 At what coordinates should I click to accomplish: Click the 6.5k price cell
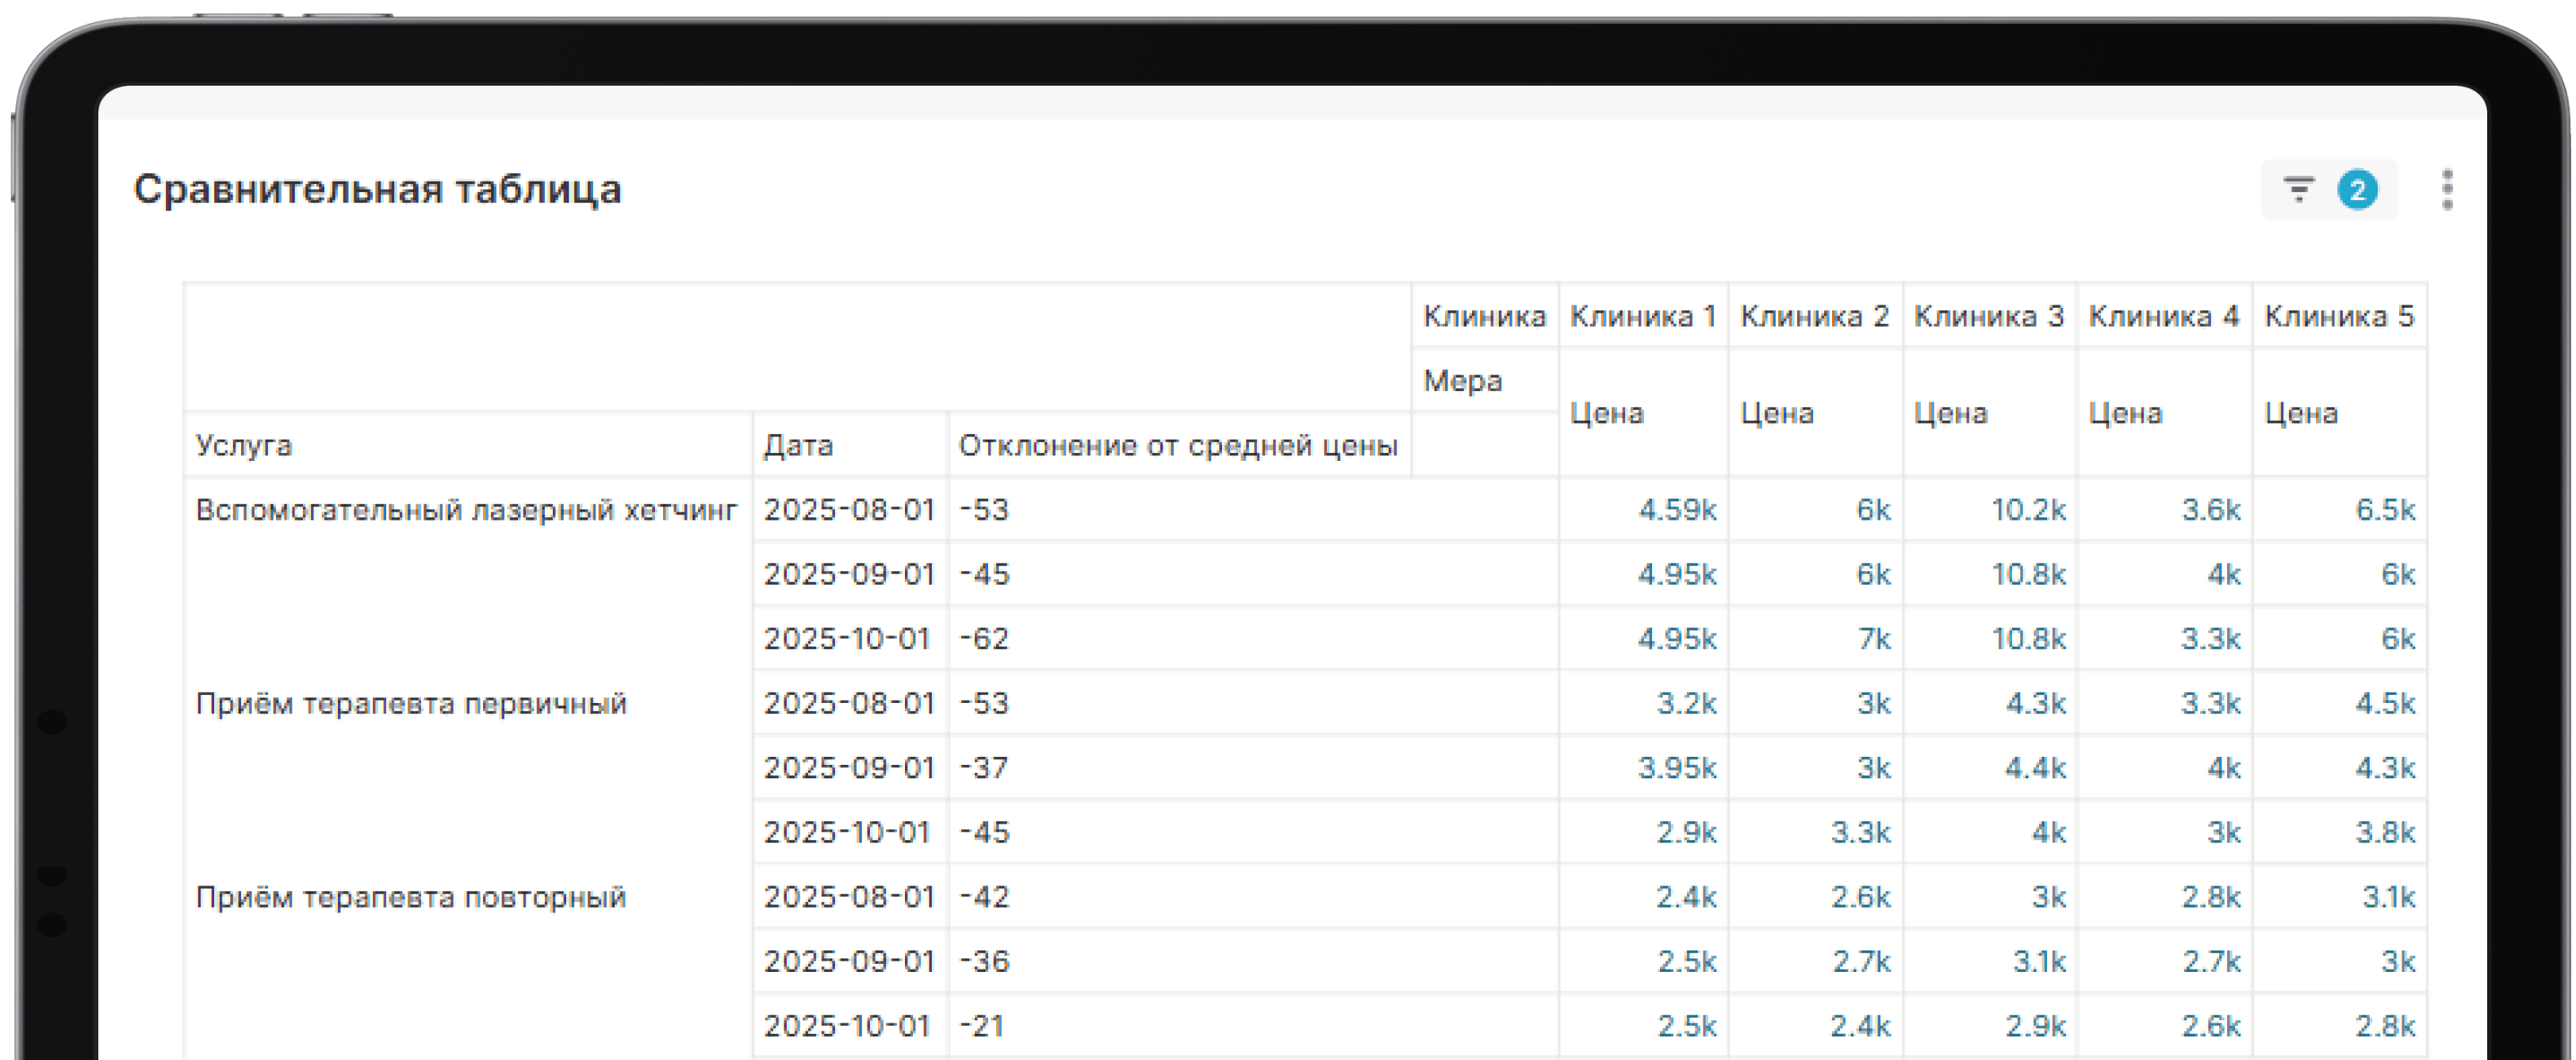pyautogui.click(x=2384, y=510)
